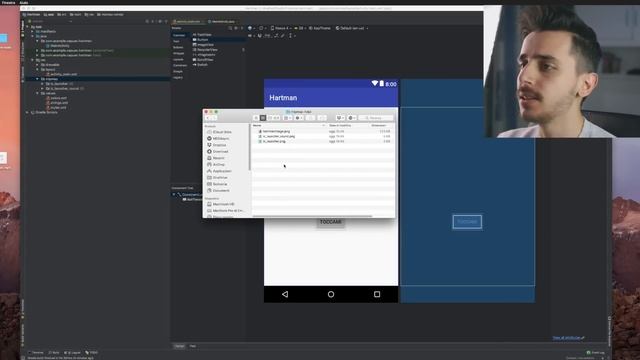Select ic_launcher_round.png in Finder list
Image resolution: width=640 pixels, height=360 pixels.
(276, 136)
